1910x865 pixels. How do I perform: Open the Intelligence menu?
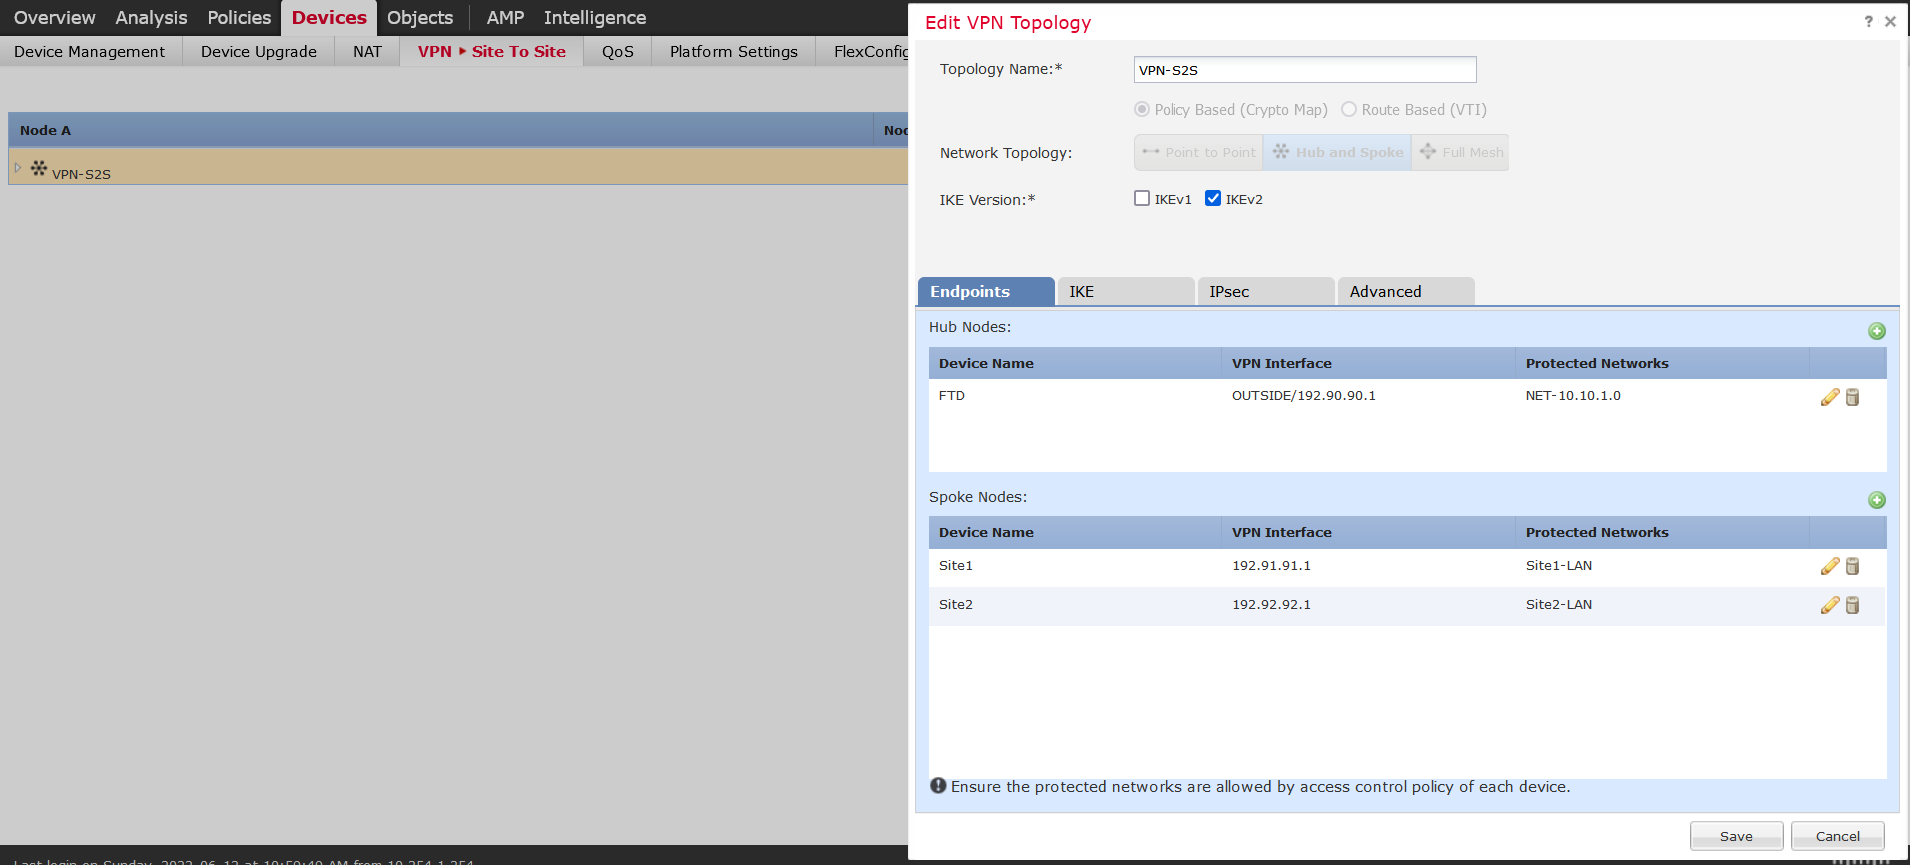595,17
